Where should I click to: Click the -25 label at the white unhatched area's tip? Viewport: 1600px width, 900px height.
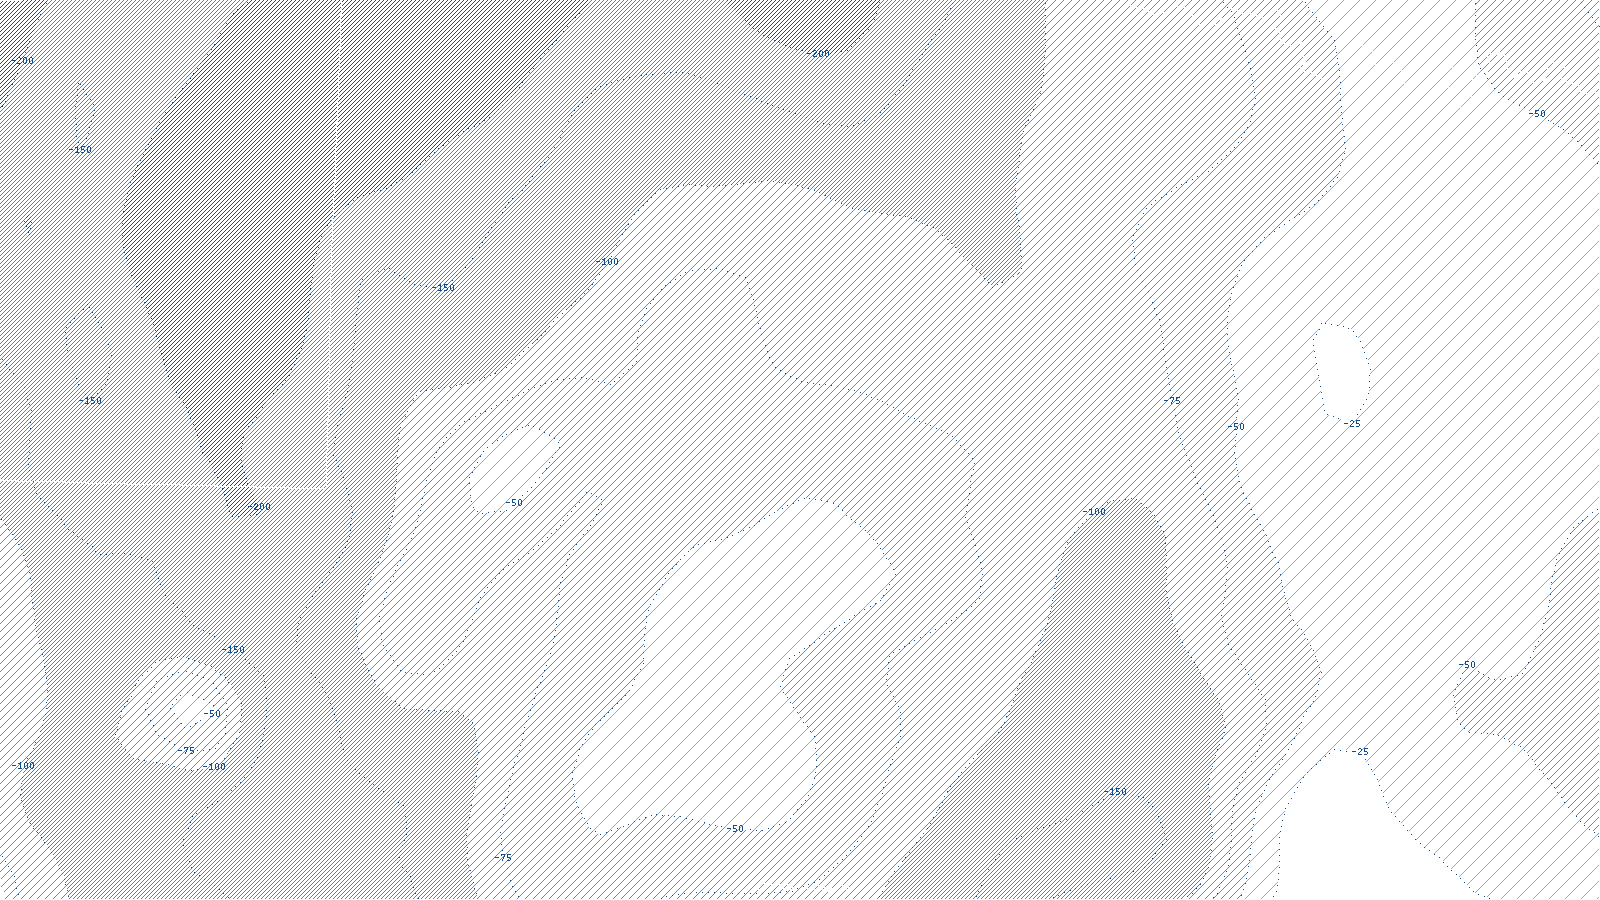click(1360, 752)
